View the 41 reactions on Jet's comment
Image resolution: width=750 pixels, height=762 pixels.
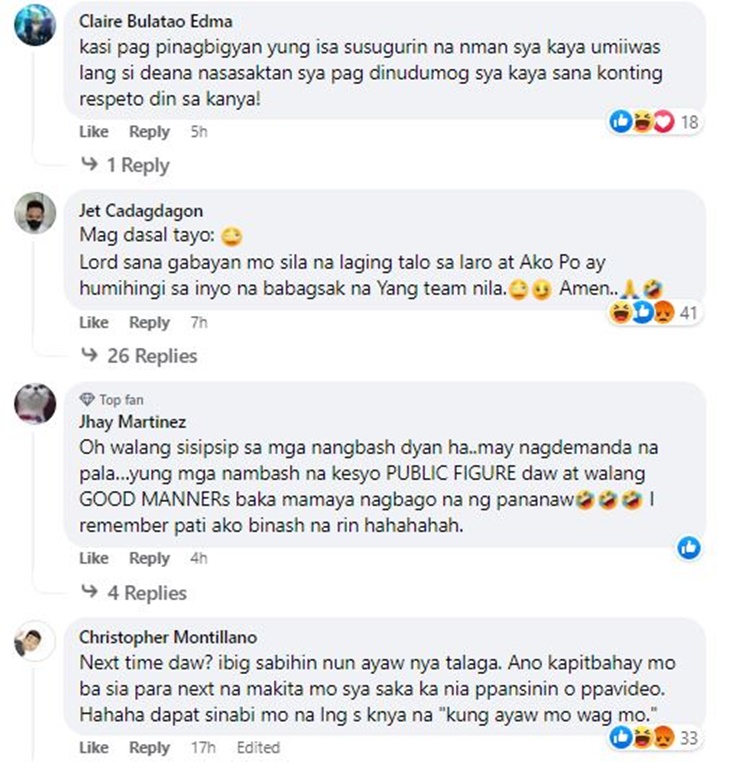tap(654, 312)
